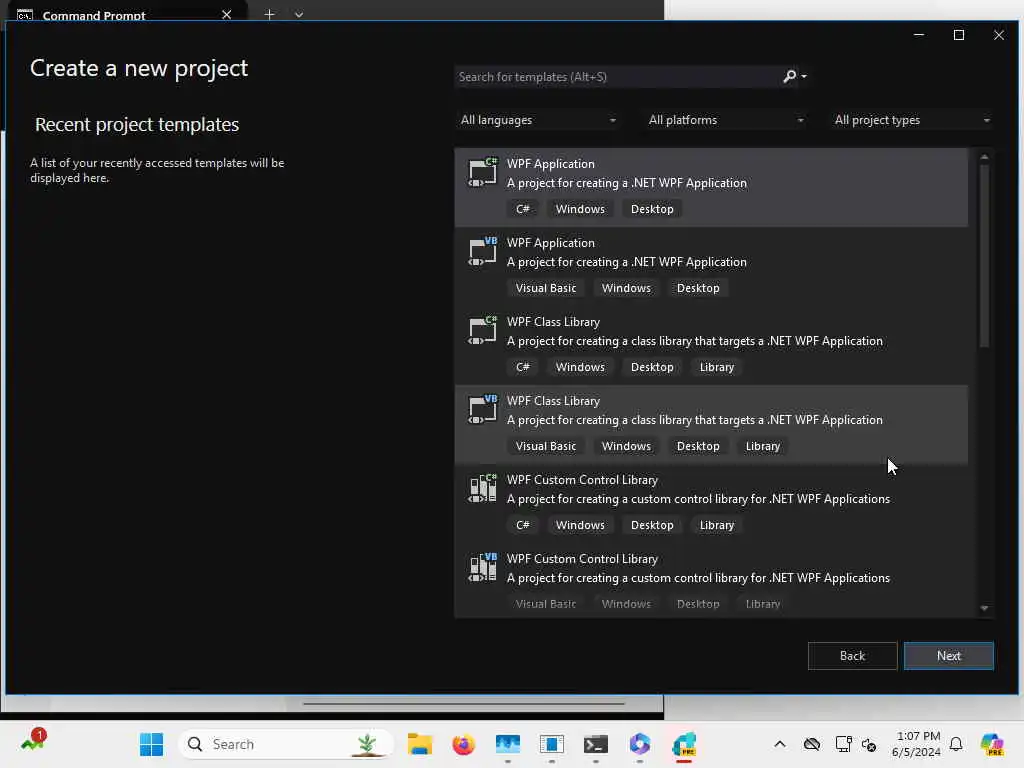Screen dimensions: 1024x768
Task: Select the VB WPF Application template icon
Action: 483,251
